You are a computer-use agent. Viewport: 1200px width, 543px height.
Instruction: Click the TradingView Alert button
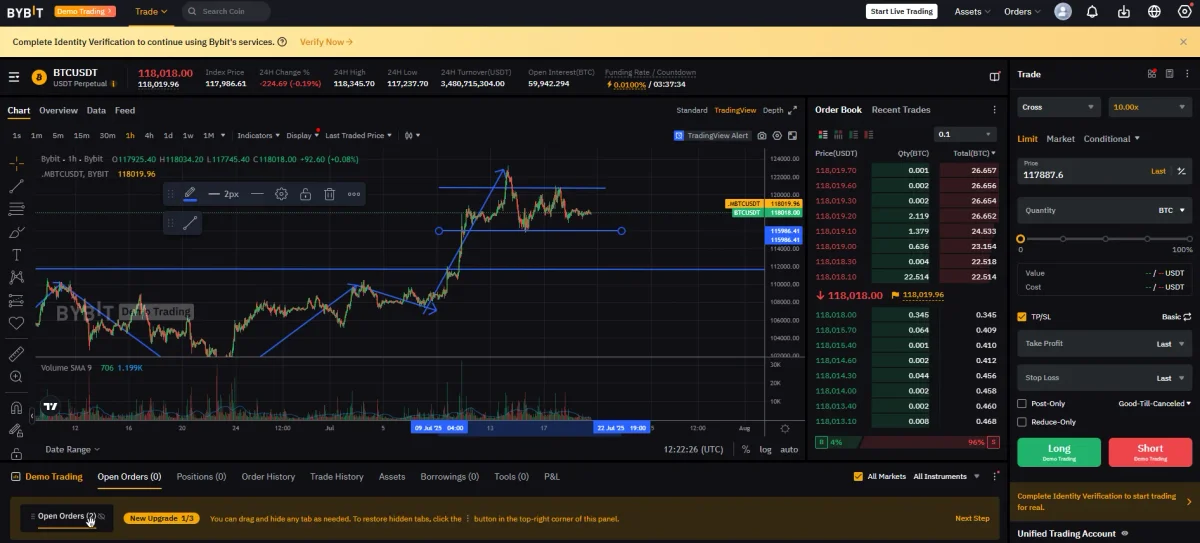tap(711, 135)
